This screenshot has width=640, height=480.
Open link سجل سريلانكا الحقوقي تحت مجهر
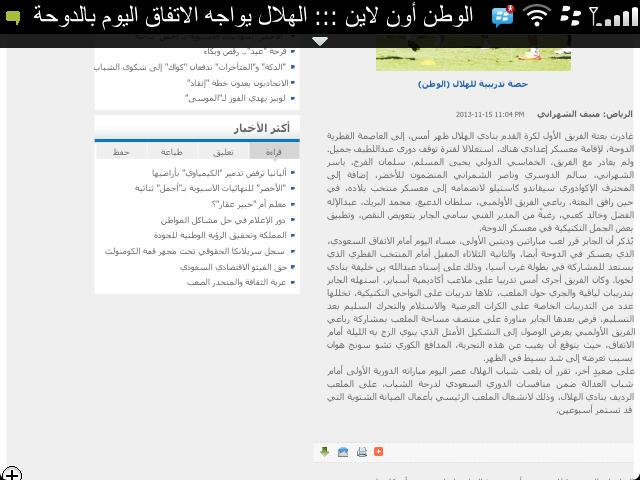[195, 251]
